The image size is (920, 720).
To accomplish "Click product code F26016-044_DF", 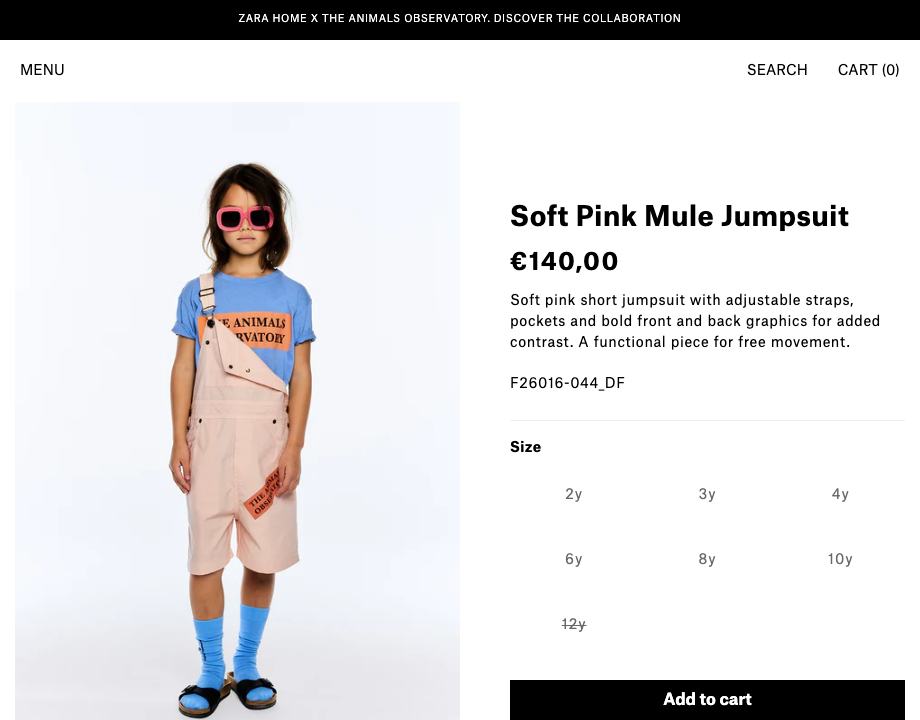I will tap(567, 383).
